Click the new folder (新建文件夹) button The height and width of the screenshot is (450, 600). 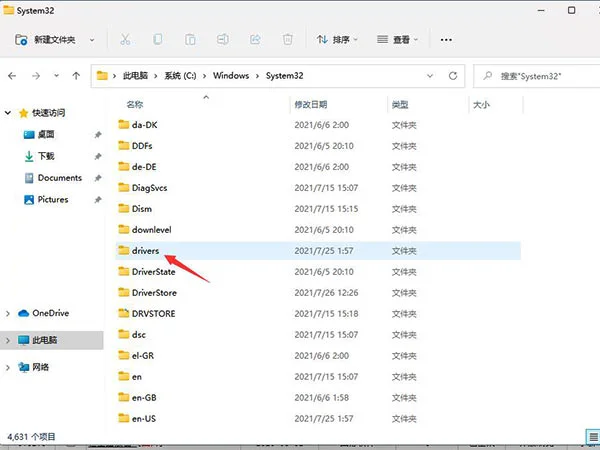click(x=45, y=40)
